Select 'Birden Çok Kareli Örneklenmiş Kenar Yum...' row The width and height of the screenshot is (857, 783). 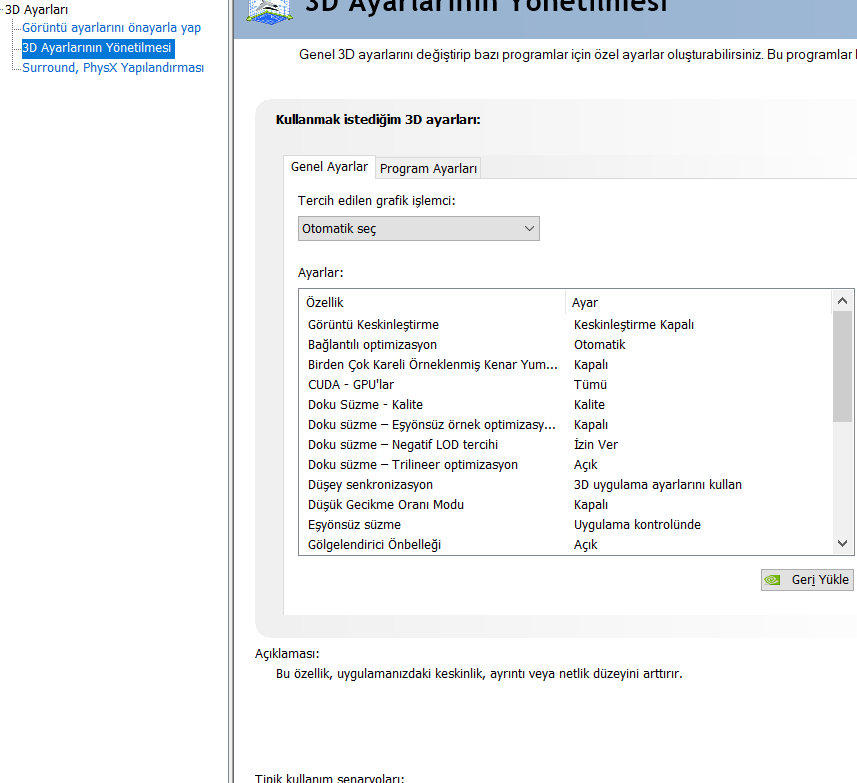point(566,364)
